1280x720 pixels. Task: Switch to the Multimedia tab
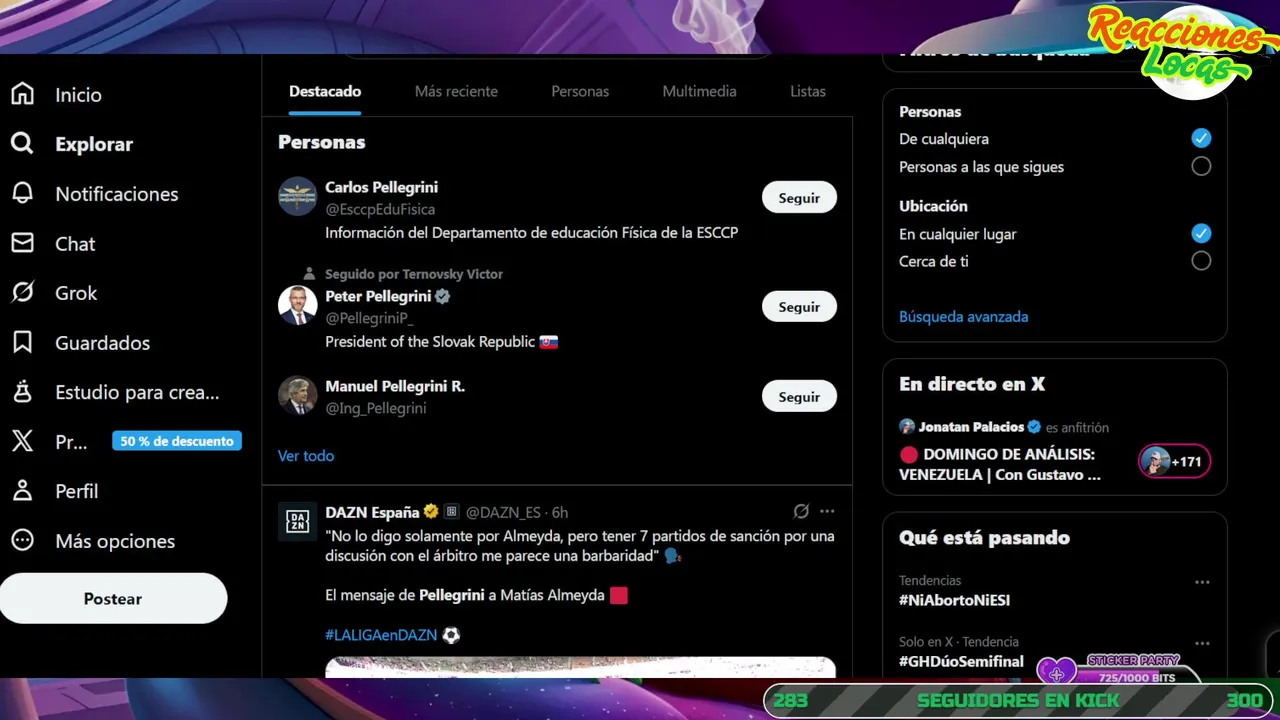(699, 91)
